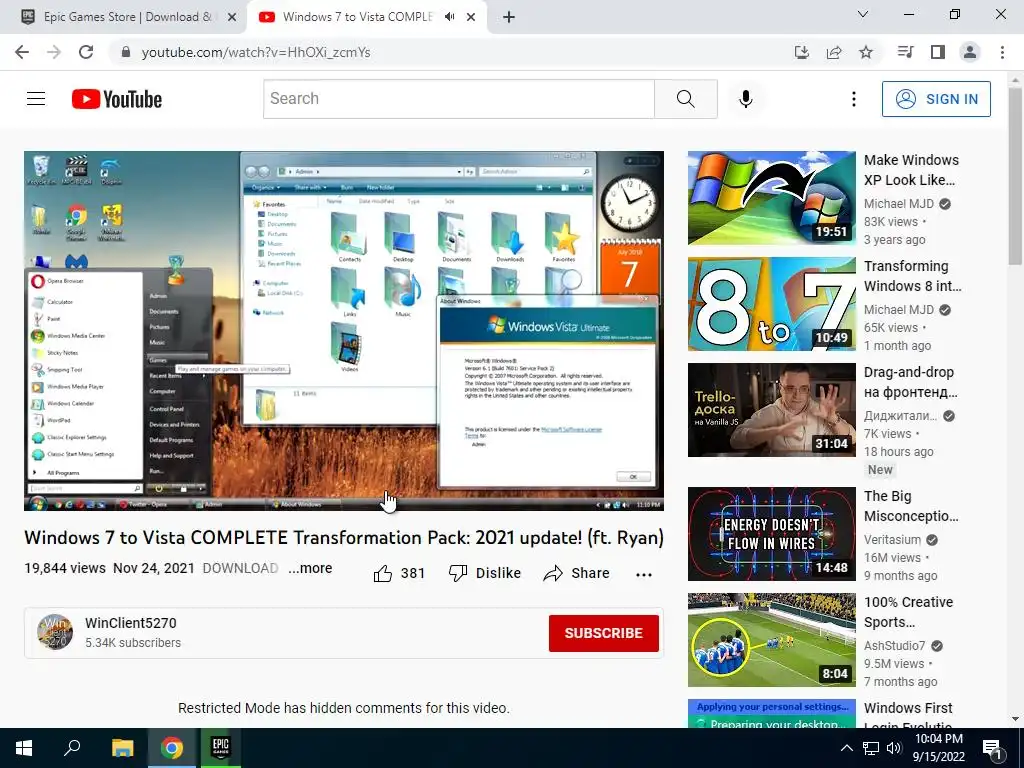
Task: Switch to the Epic Games Store tab
Action: pos(124,17)
